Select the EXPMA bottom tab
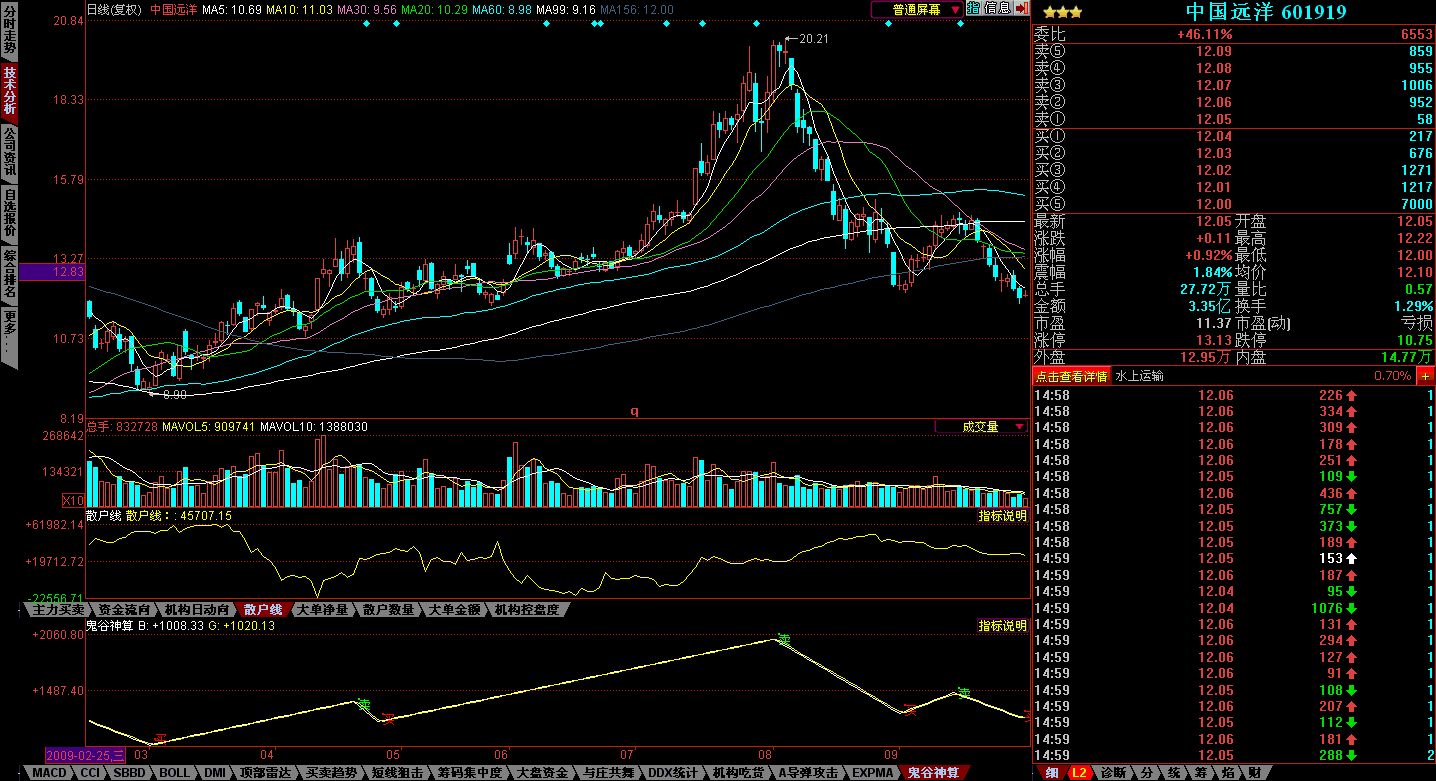This screenshot has height=781, width=1436. tap(874, 773)
